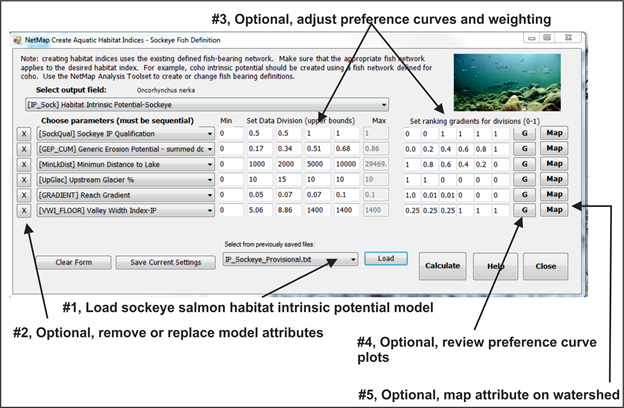Click X beside Generic Erosion Potential row

pos(23,148)
